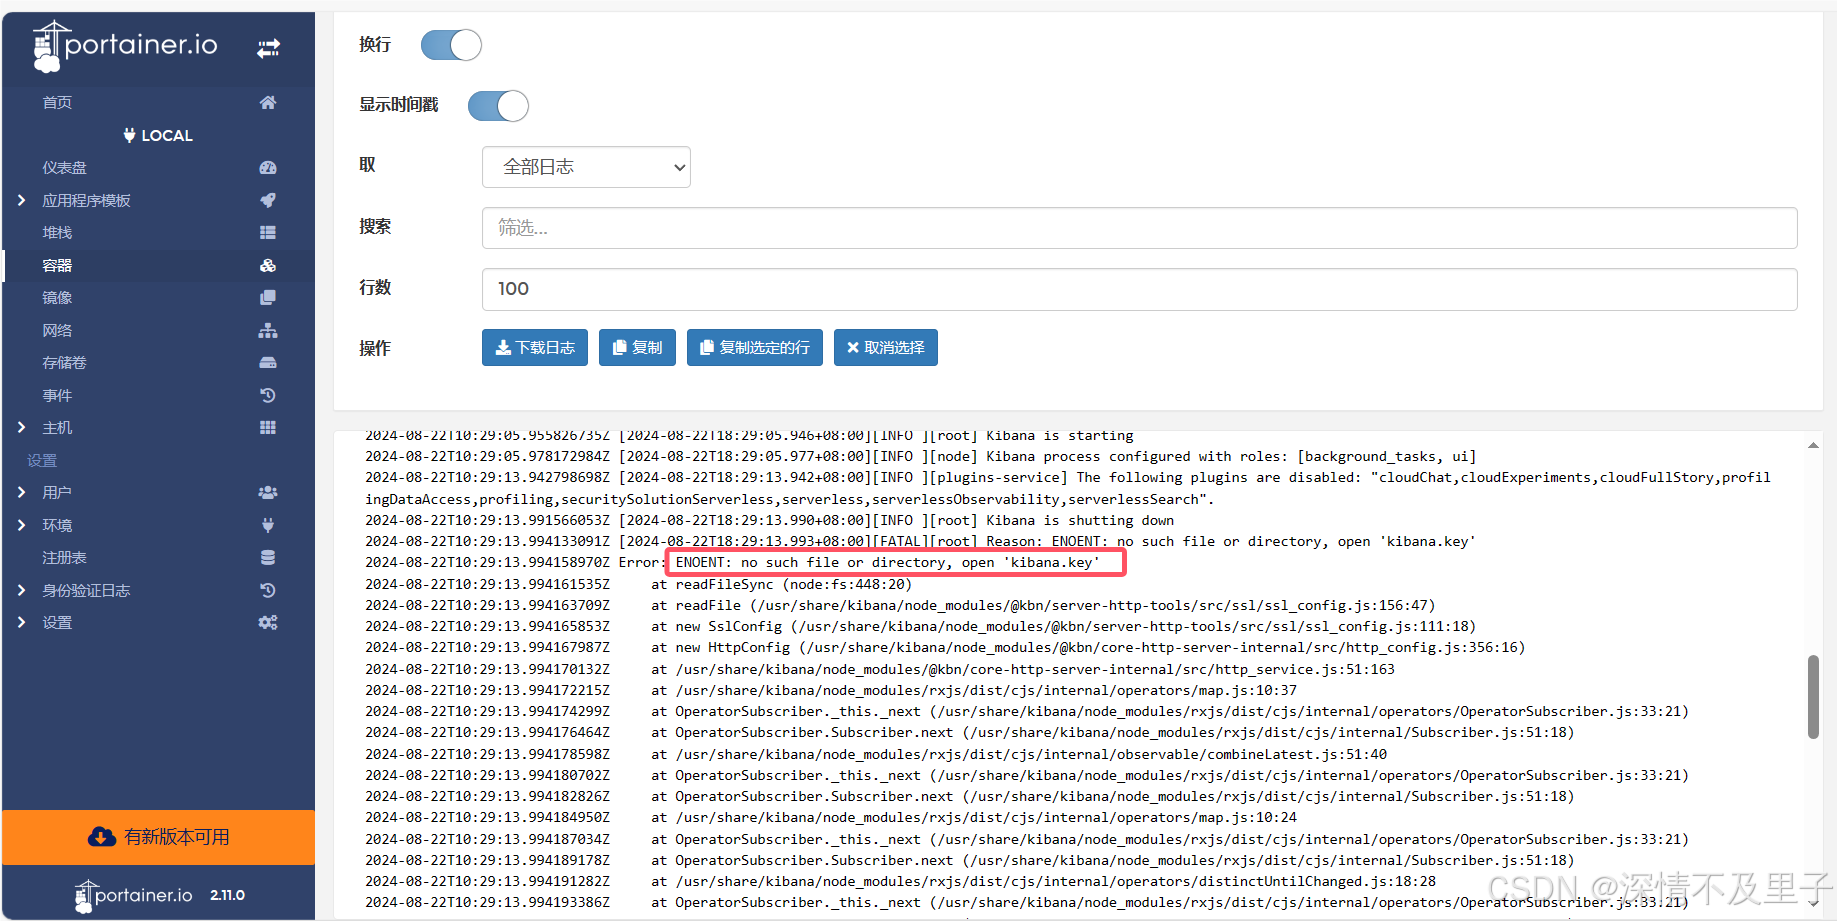
Task: Click the plug icon beside 环境
Action: coord(268,525)
